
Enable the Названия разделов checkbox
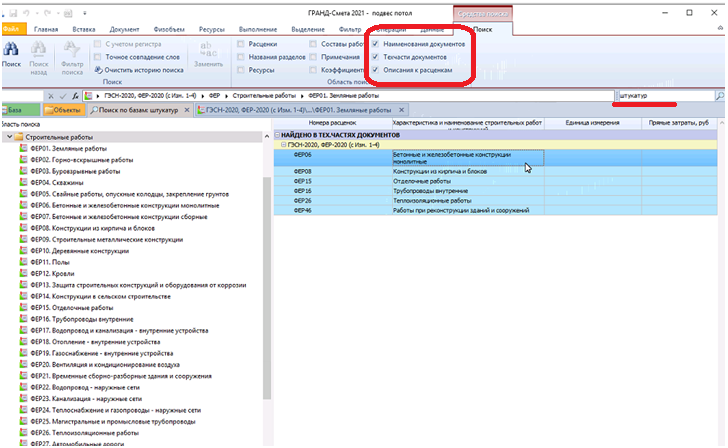(x=240, y=57)
